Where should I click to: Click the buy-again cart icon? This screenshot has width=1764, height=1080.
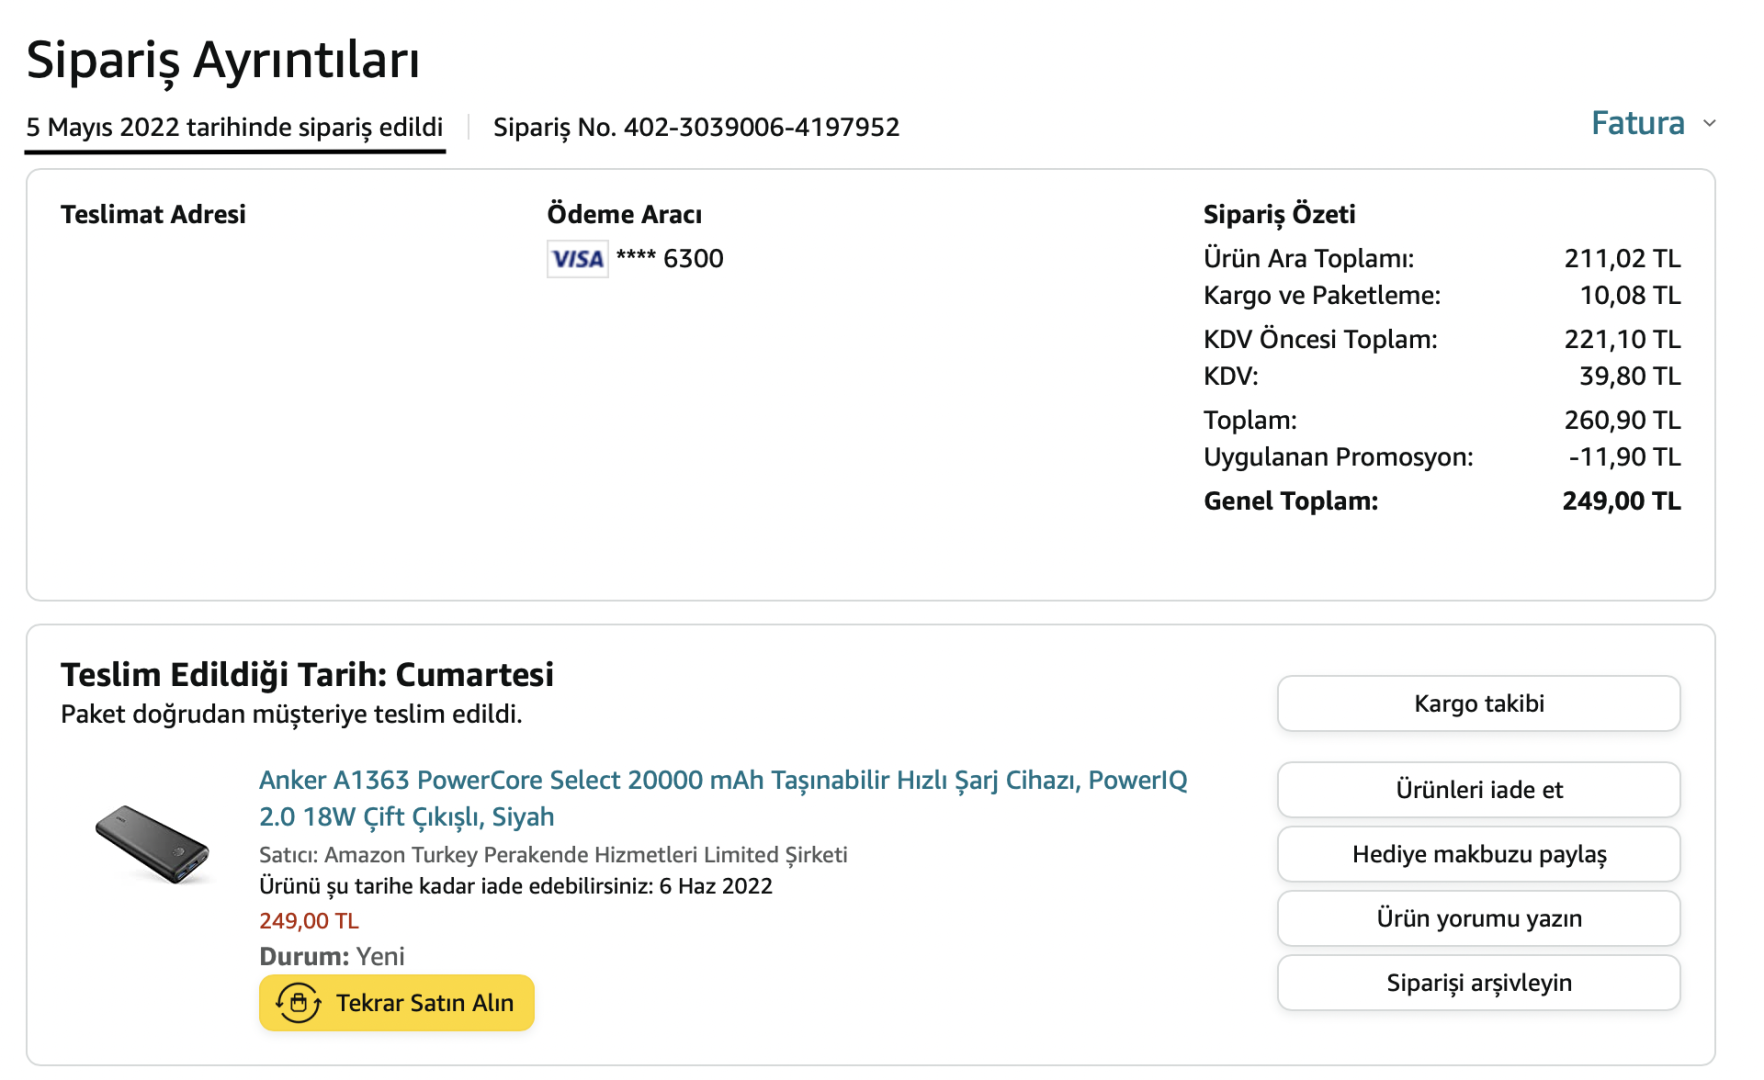[x=298, y=1002]
